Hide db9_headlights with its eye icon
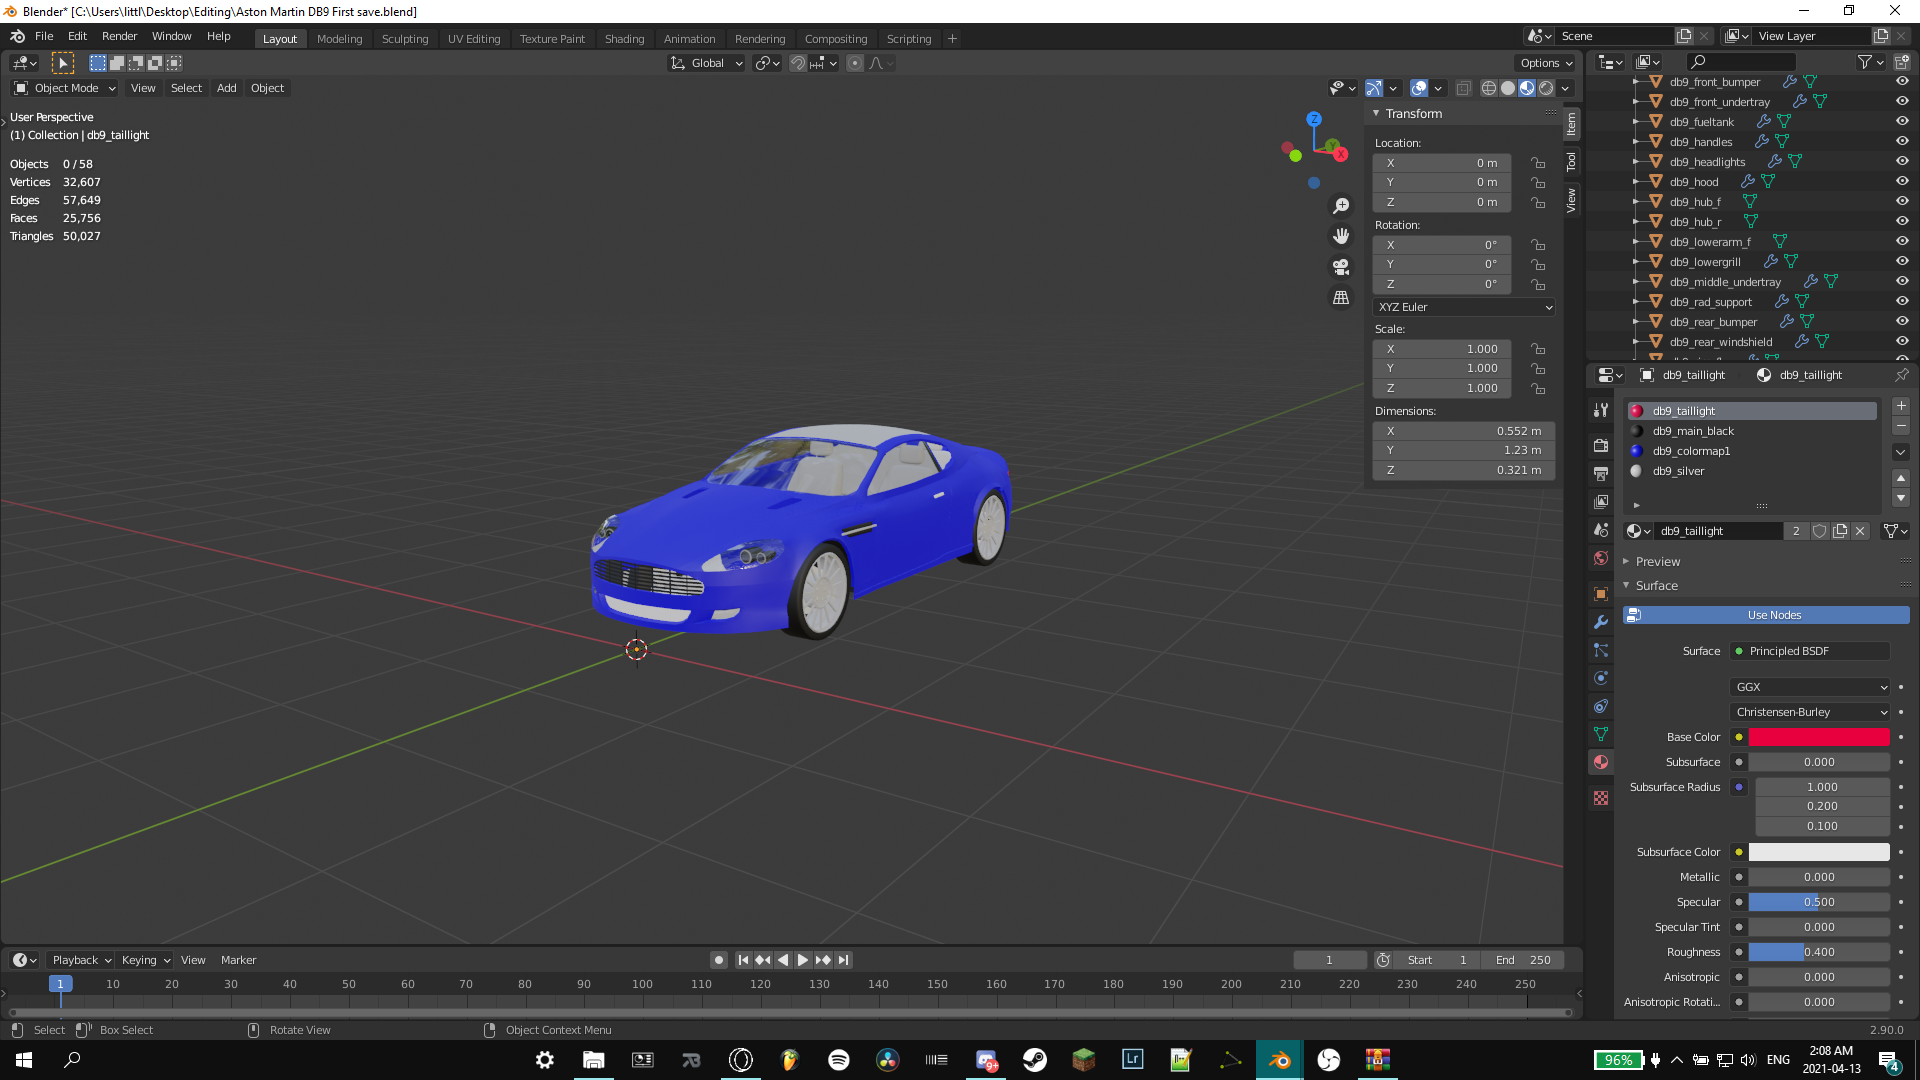Screen dimensions: 1920x1080 click(1902, 161)
